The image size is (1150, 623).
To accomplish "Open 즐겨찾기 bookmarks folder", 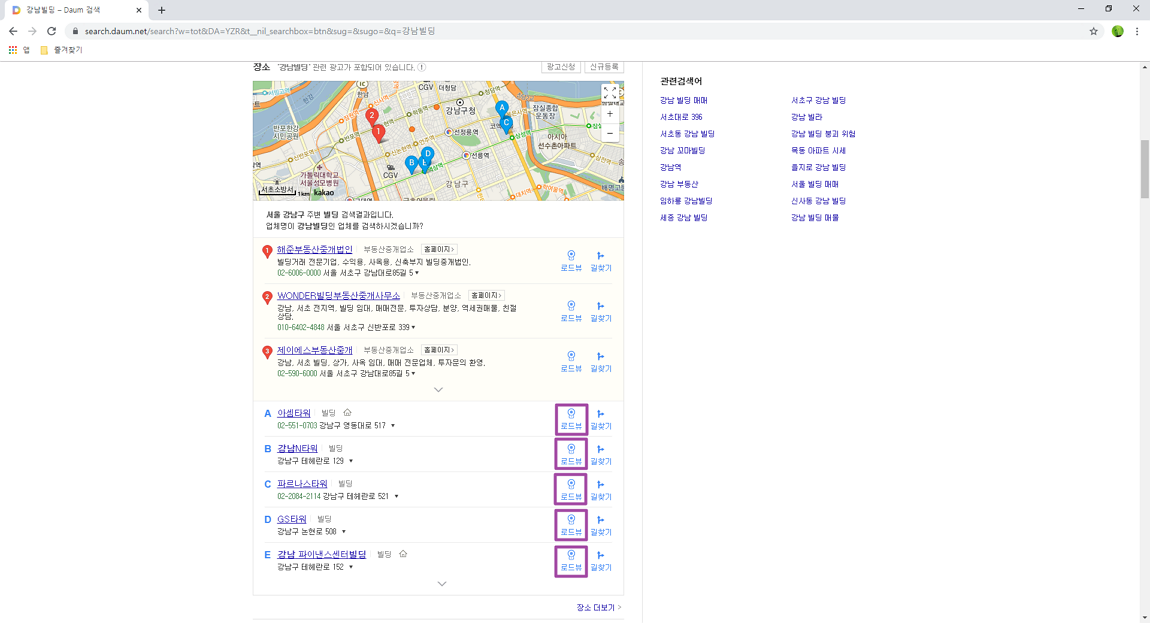I will click(61, 50).
